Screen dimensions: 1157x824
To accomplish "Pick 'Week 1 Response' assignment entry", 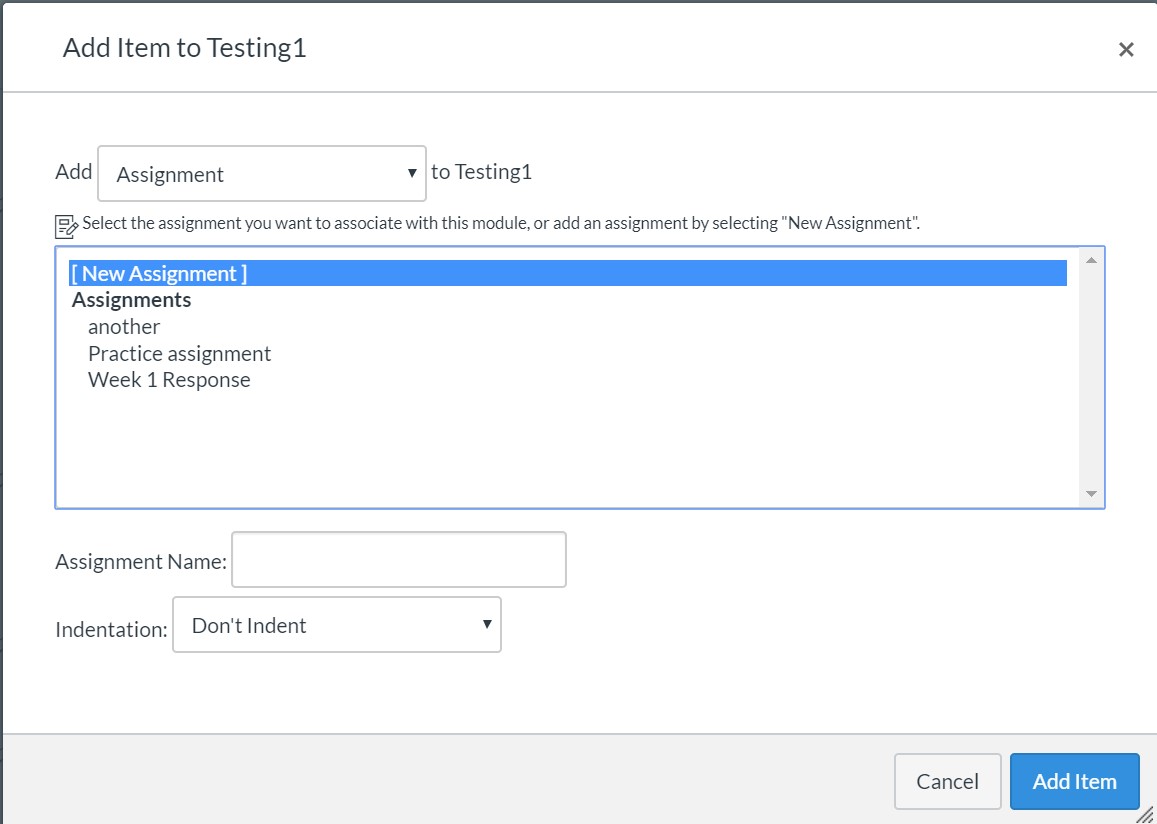I will click(x=169, y=380).
